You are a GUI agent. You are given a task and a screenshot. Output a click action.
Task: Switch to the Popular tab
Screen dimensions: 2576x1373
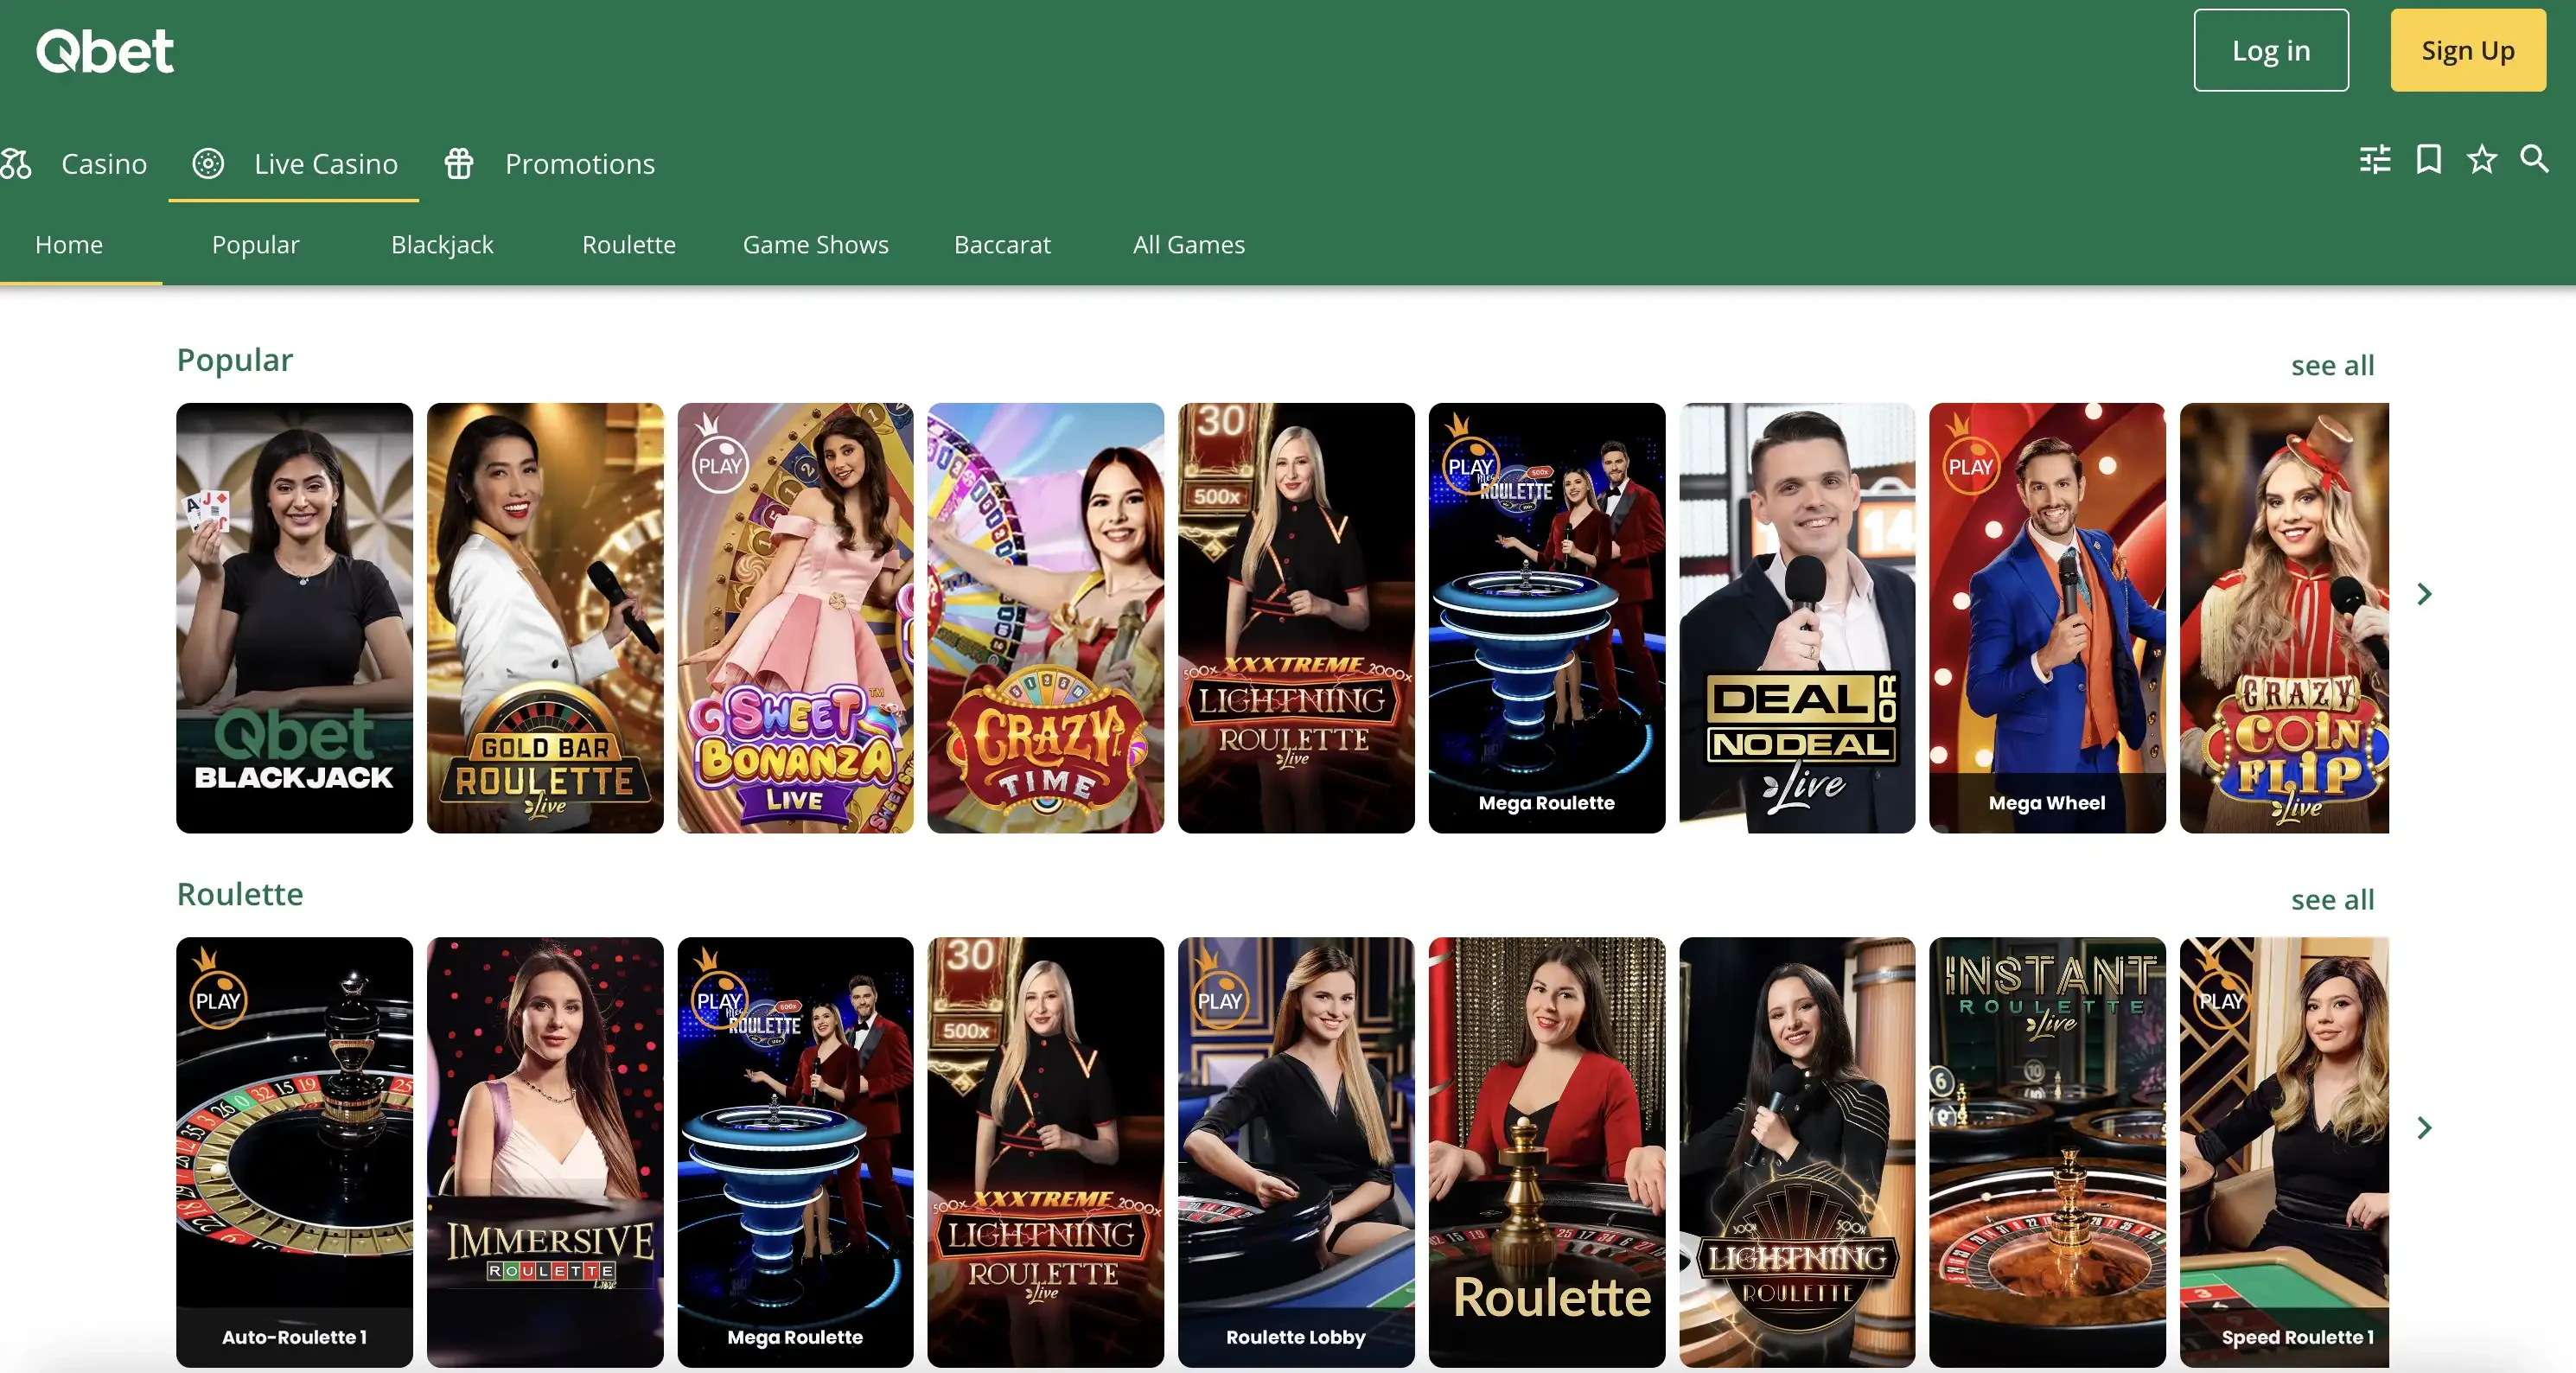click(255, 244)
